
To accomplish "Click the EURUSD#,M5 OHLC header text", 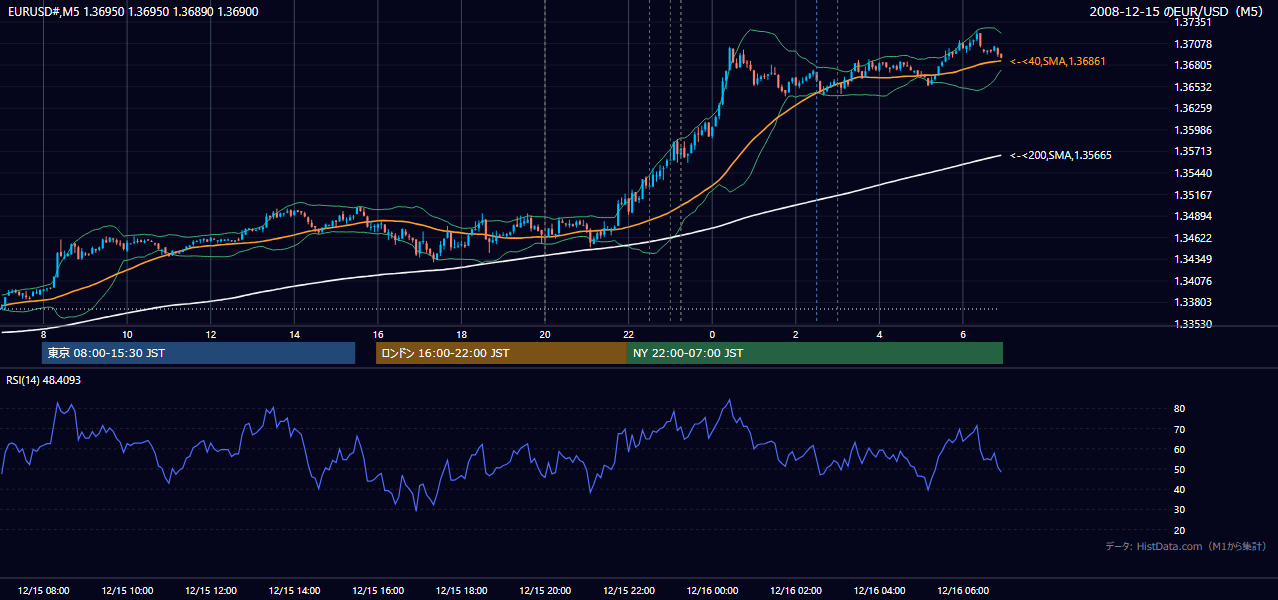I will (x=132, y=10).
